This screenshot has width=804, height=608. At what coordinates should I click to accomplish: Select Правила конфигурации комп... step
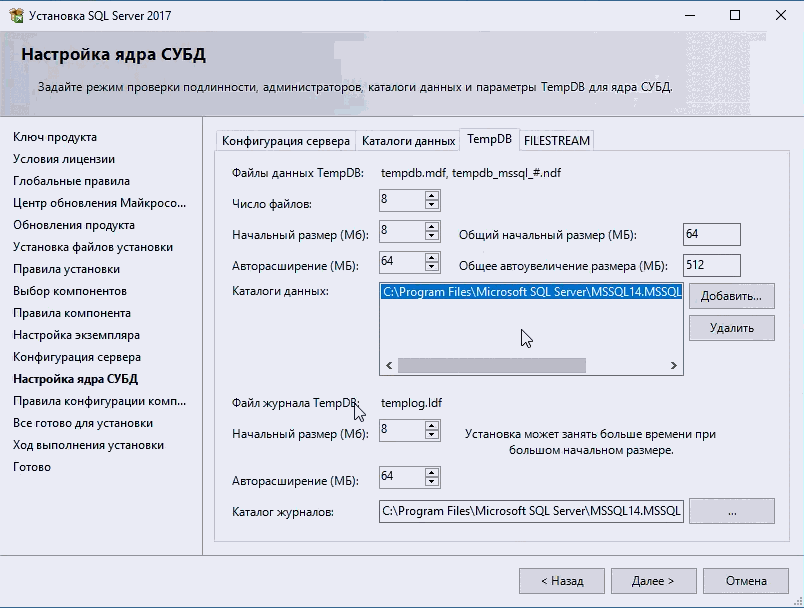[99, 401]
